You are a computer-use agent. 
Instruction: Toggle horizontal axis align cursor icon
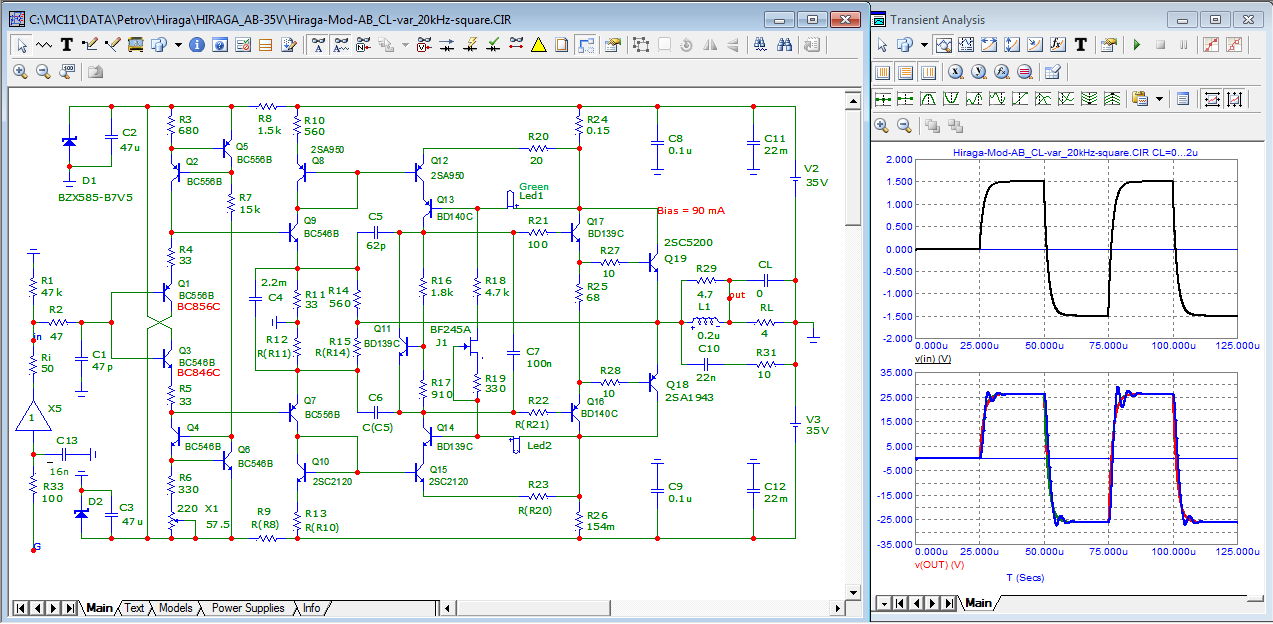1211,99
